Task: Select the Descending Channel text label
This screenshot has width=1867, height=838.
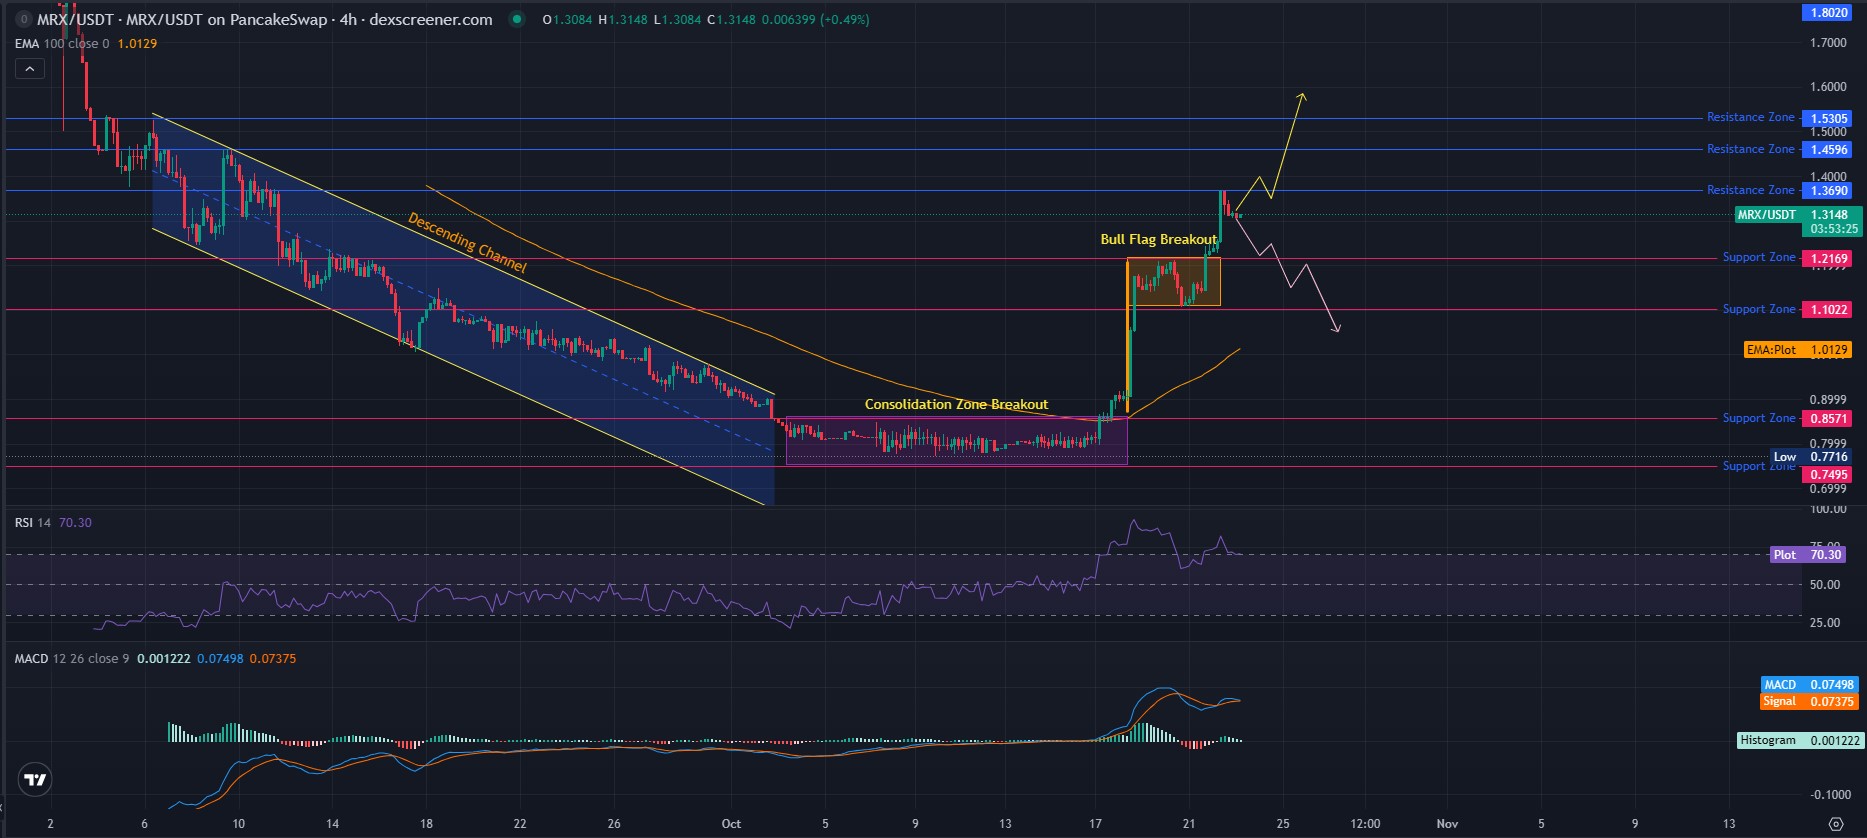Action: [x=467, y=243]
